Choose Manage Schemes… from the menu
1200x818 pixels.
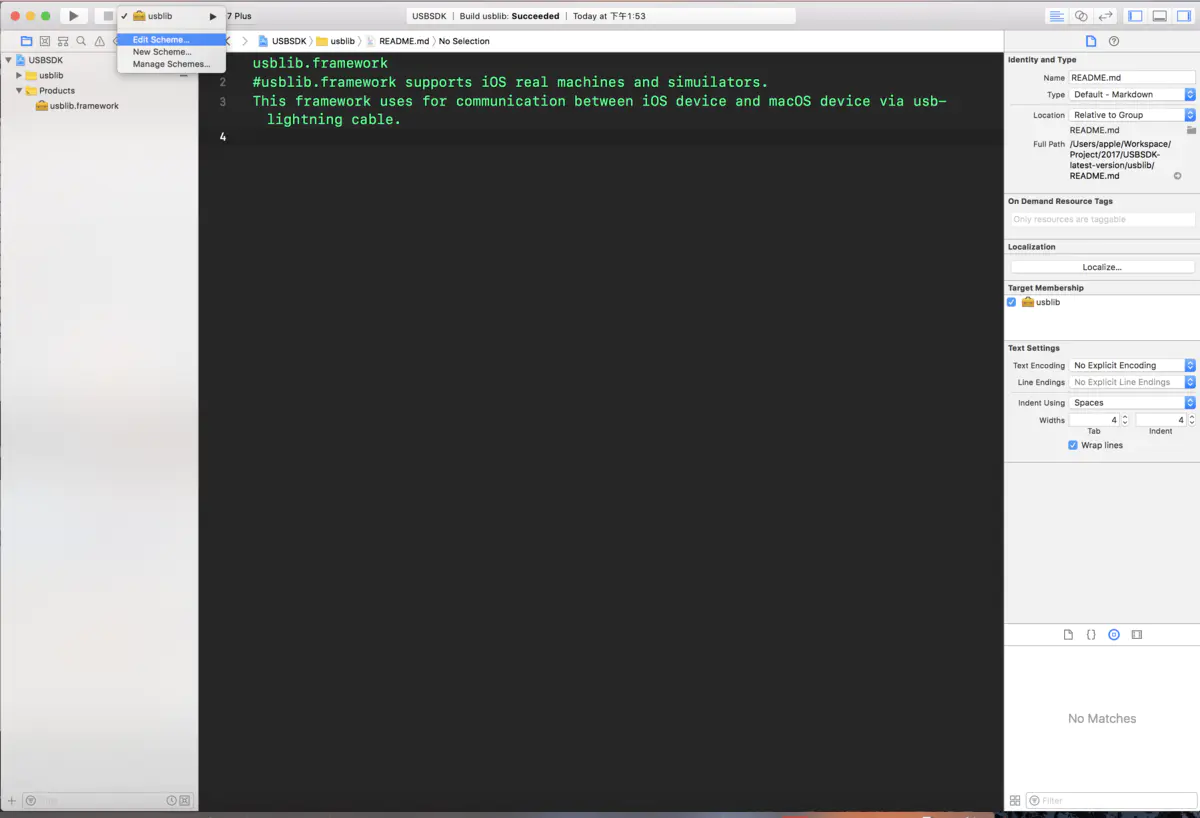click(171, 64)
